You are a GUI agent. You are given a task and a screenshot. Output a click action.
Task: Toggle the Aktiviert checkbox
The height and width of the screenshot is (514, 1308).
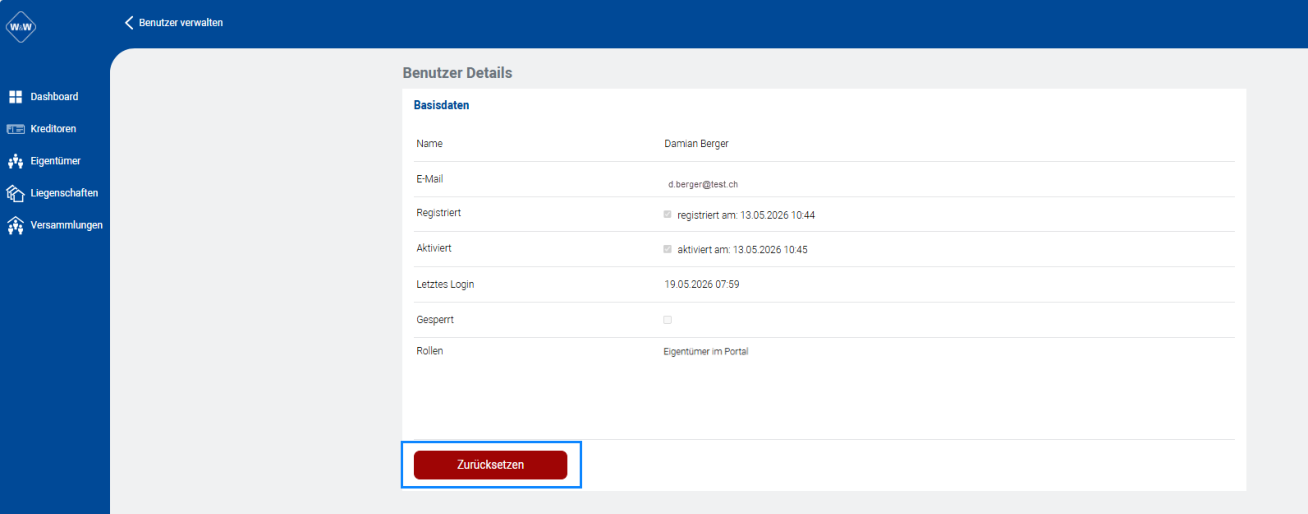pos(667,249)
